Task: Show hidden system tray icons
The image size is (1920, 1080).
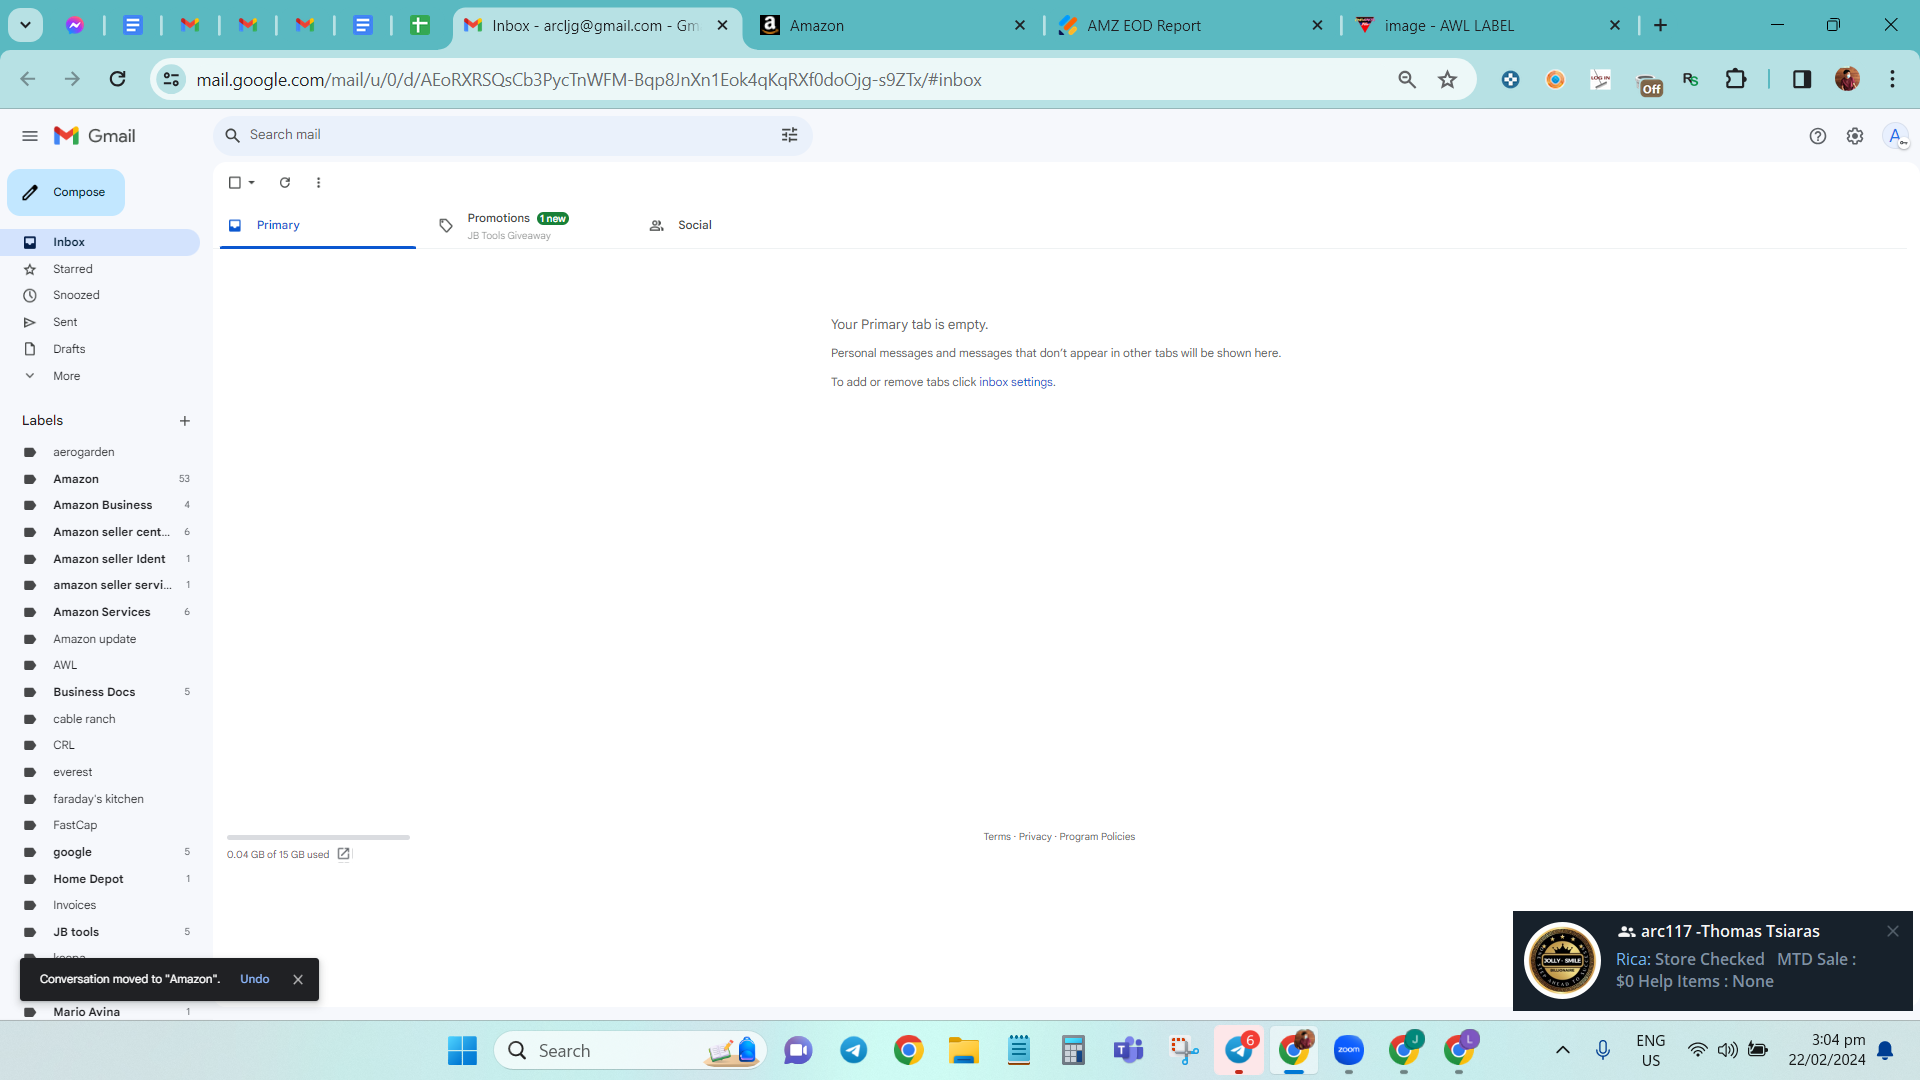Action: 1563,1050
